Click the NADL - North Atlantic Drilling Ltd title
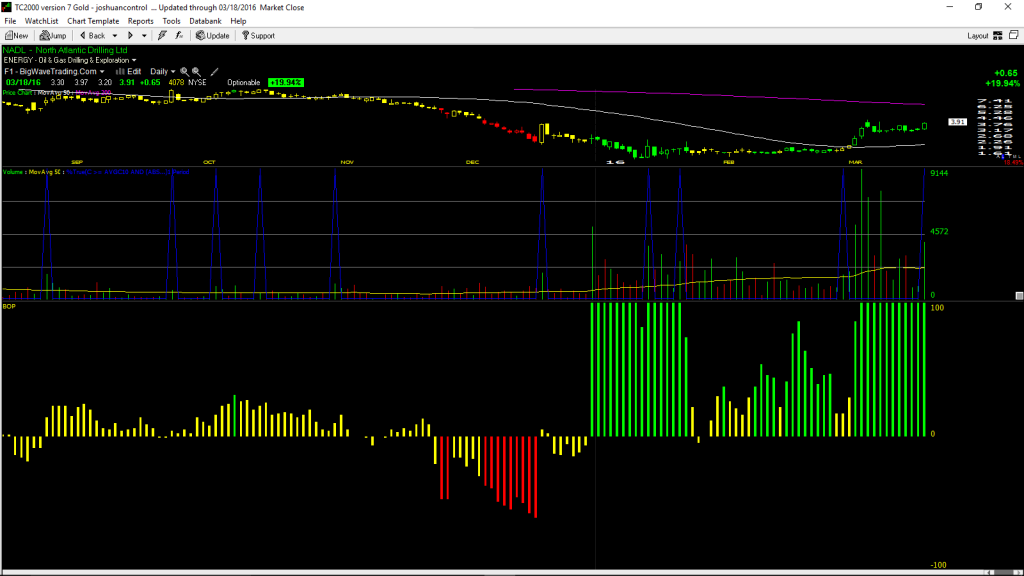The width and height of the screenshot is (1024, 576). click(65, 50)
